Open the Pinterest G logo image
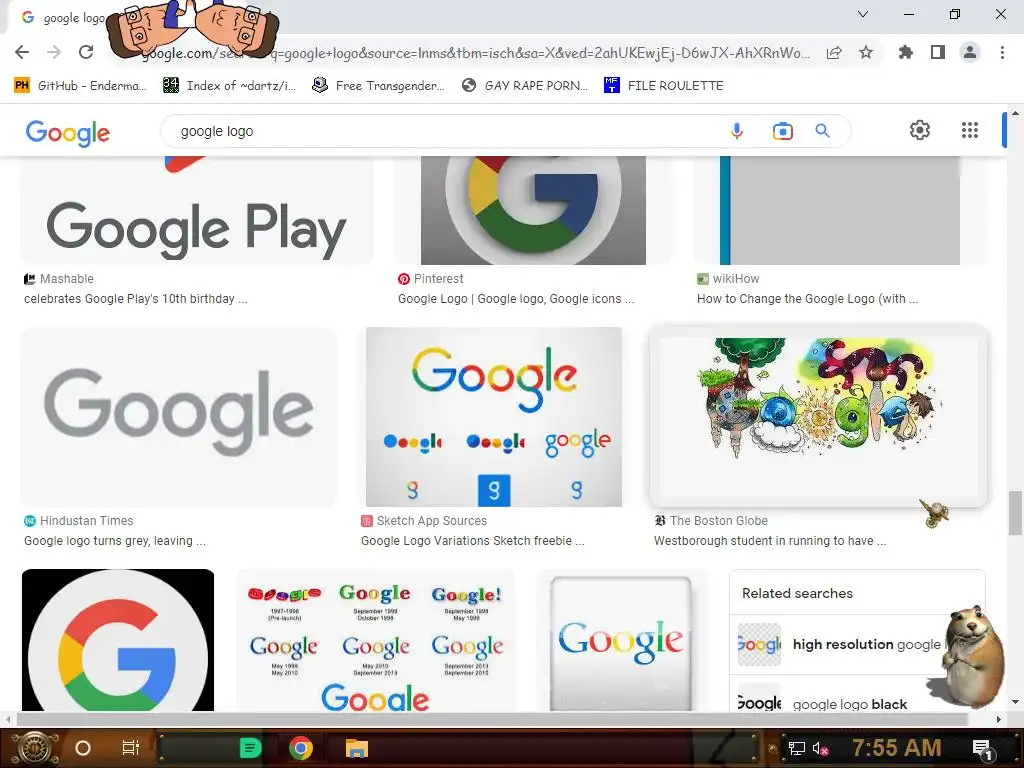Viewport: 1024px width, 768px height. pos(533,210)
